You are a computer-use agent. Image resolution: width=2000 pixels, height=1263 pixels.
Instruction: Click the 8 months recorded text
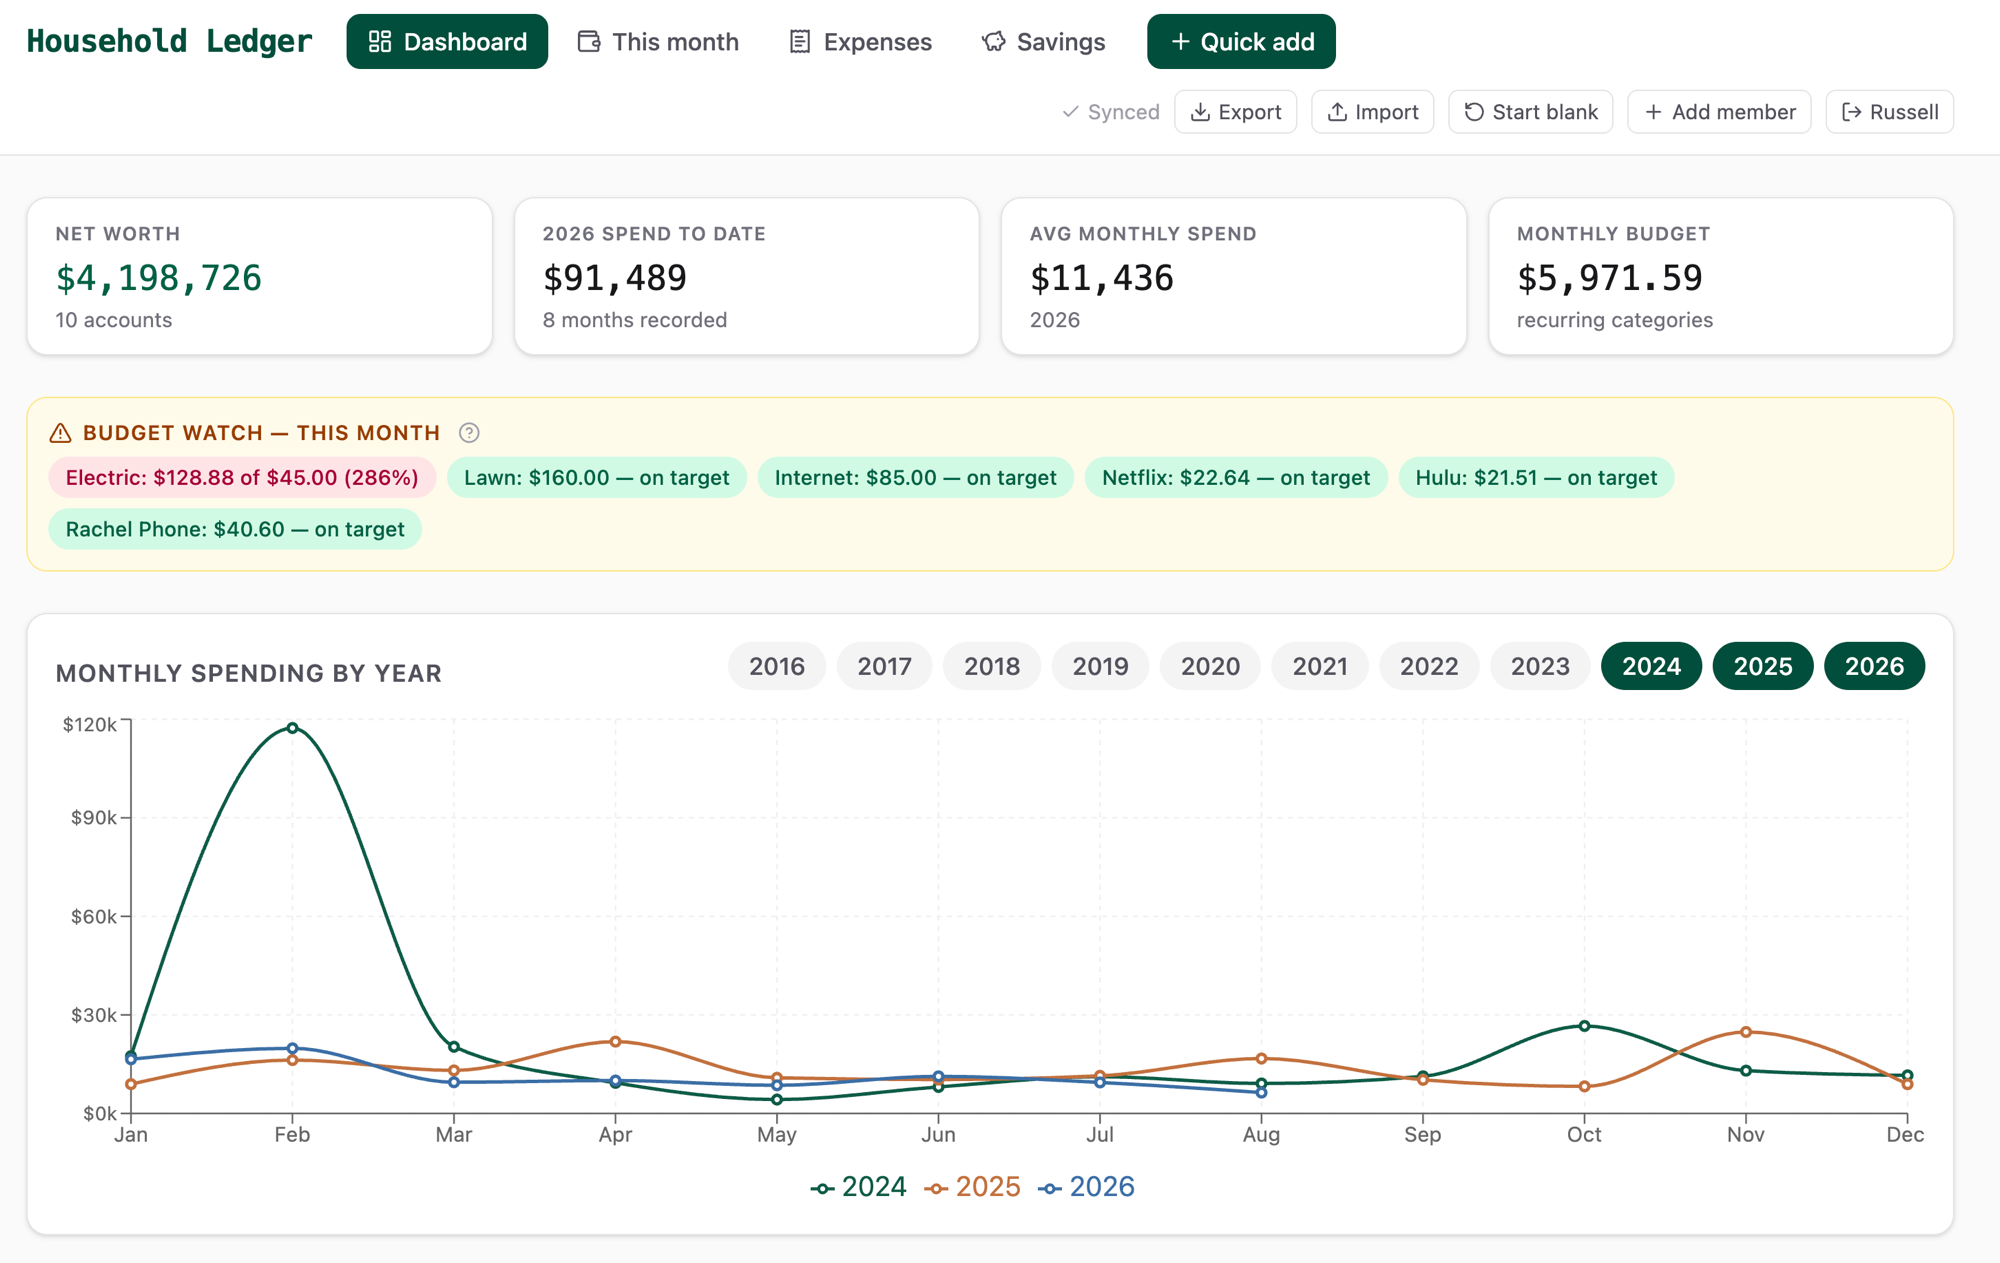click(635, 320)
